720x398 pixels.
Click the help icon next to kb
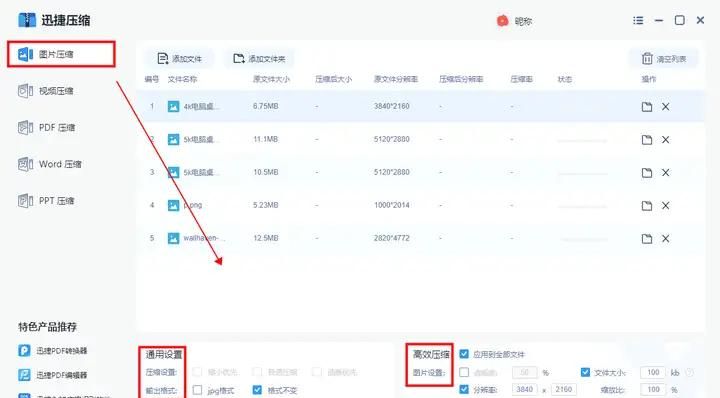[689, 373]
